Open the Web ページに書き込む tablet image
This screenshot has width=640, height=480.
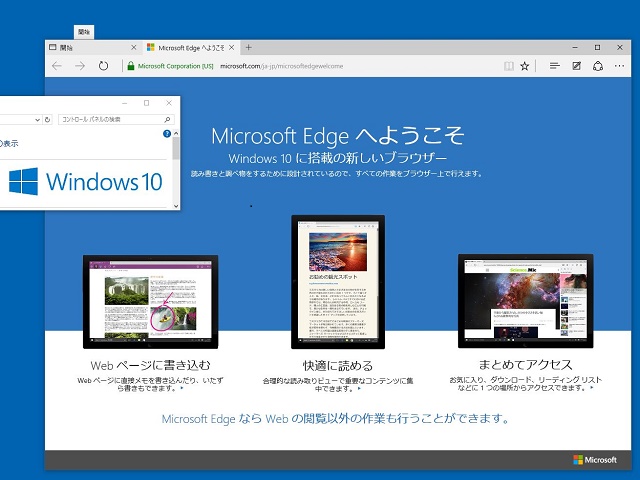tap(151, 302)
